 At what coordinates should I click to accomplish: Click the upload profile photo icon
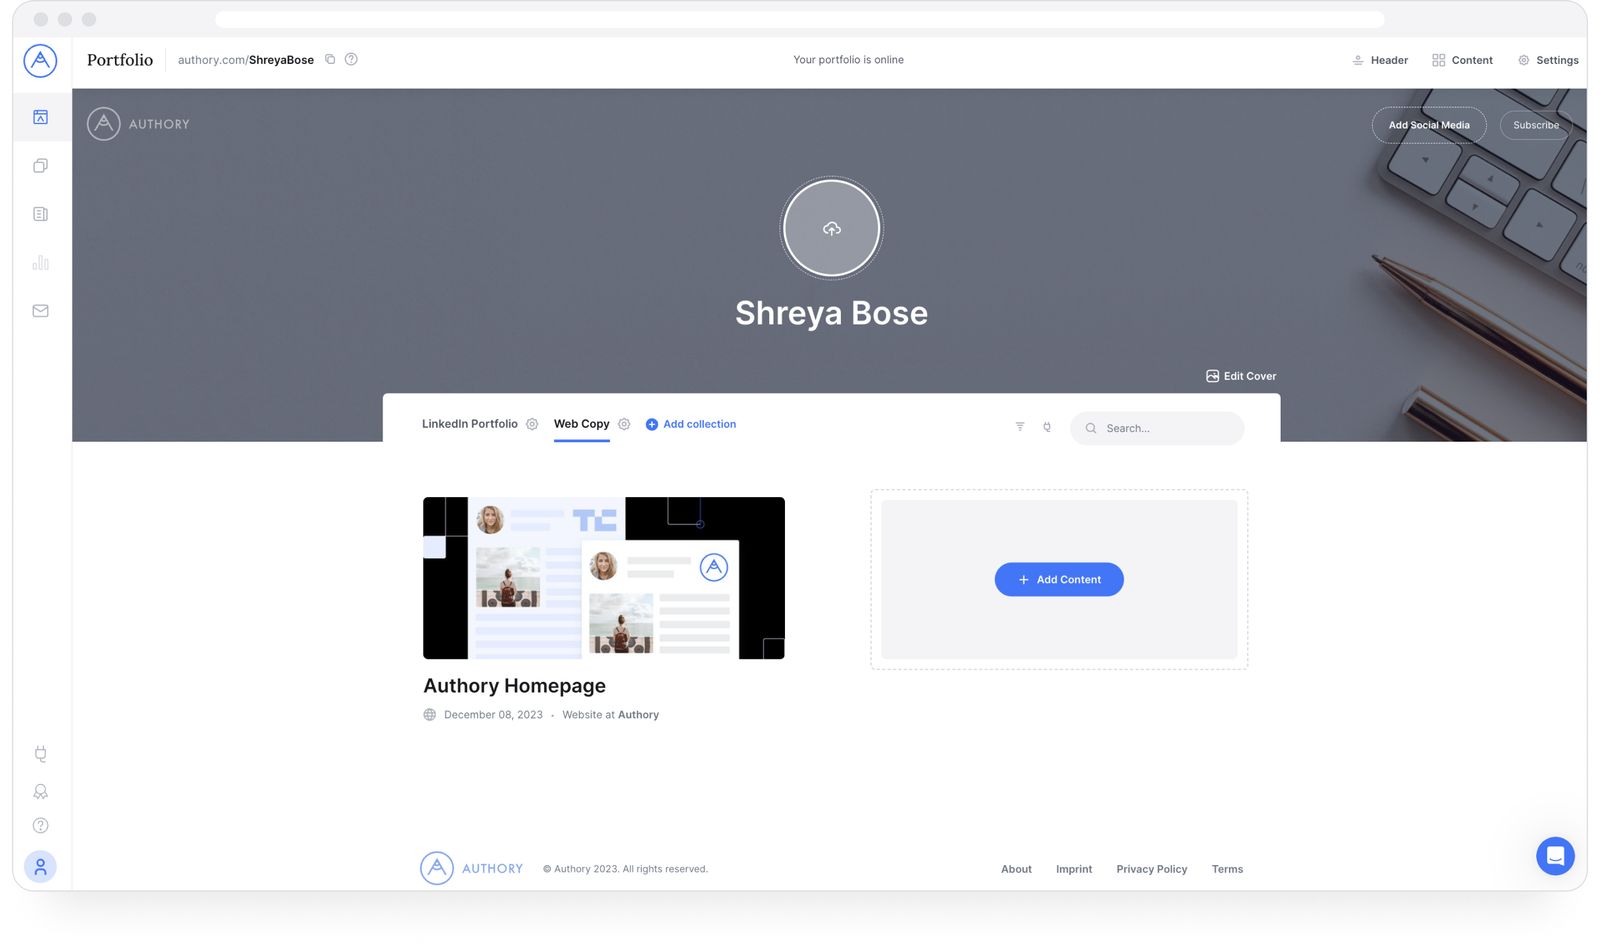[x=831, y=229]
